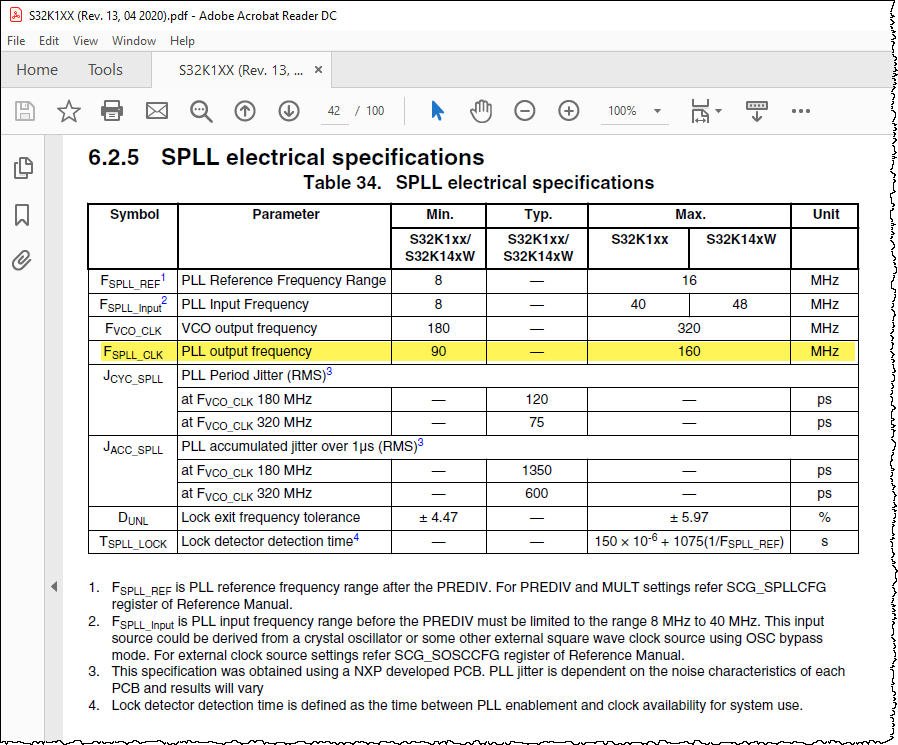898x745 pixels.
Task: Zoom in using the plus icon
Action: [568, 111]
